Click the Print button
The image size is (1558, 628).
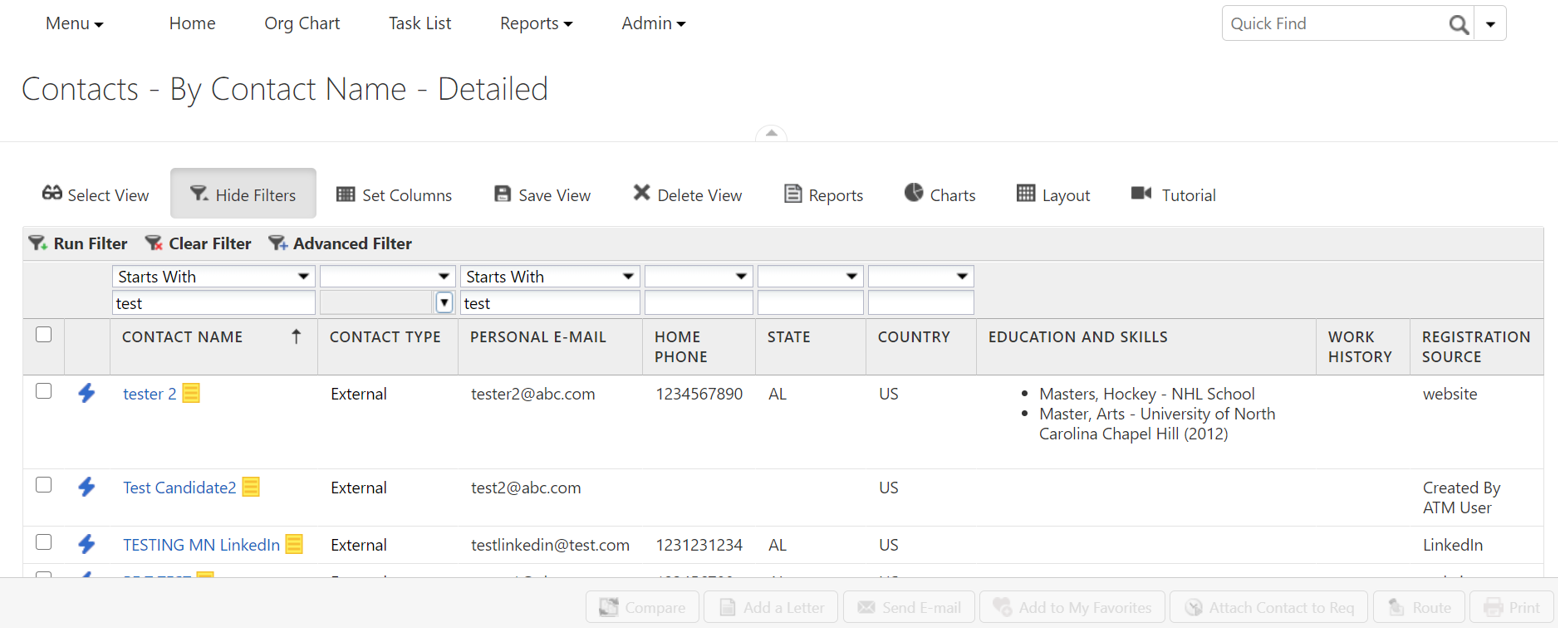(1511, 607)
